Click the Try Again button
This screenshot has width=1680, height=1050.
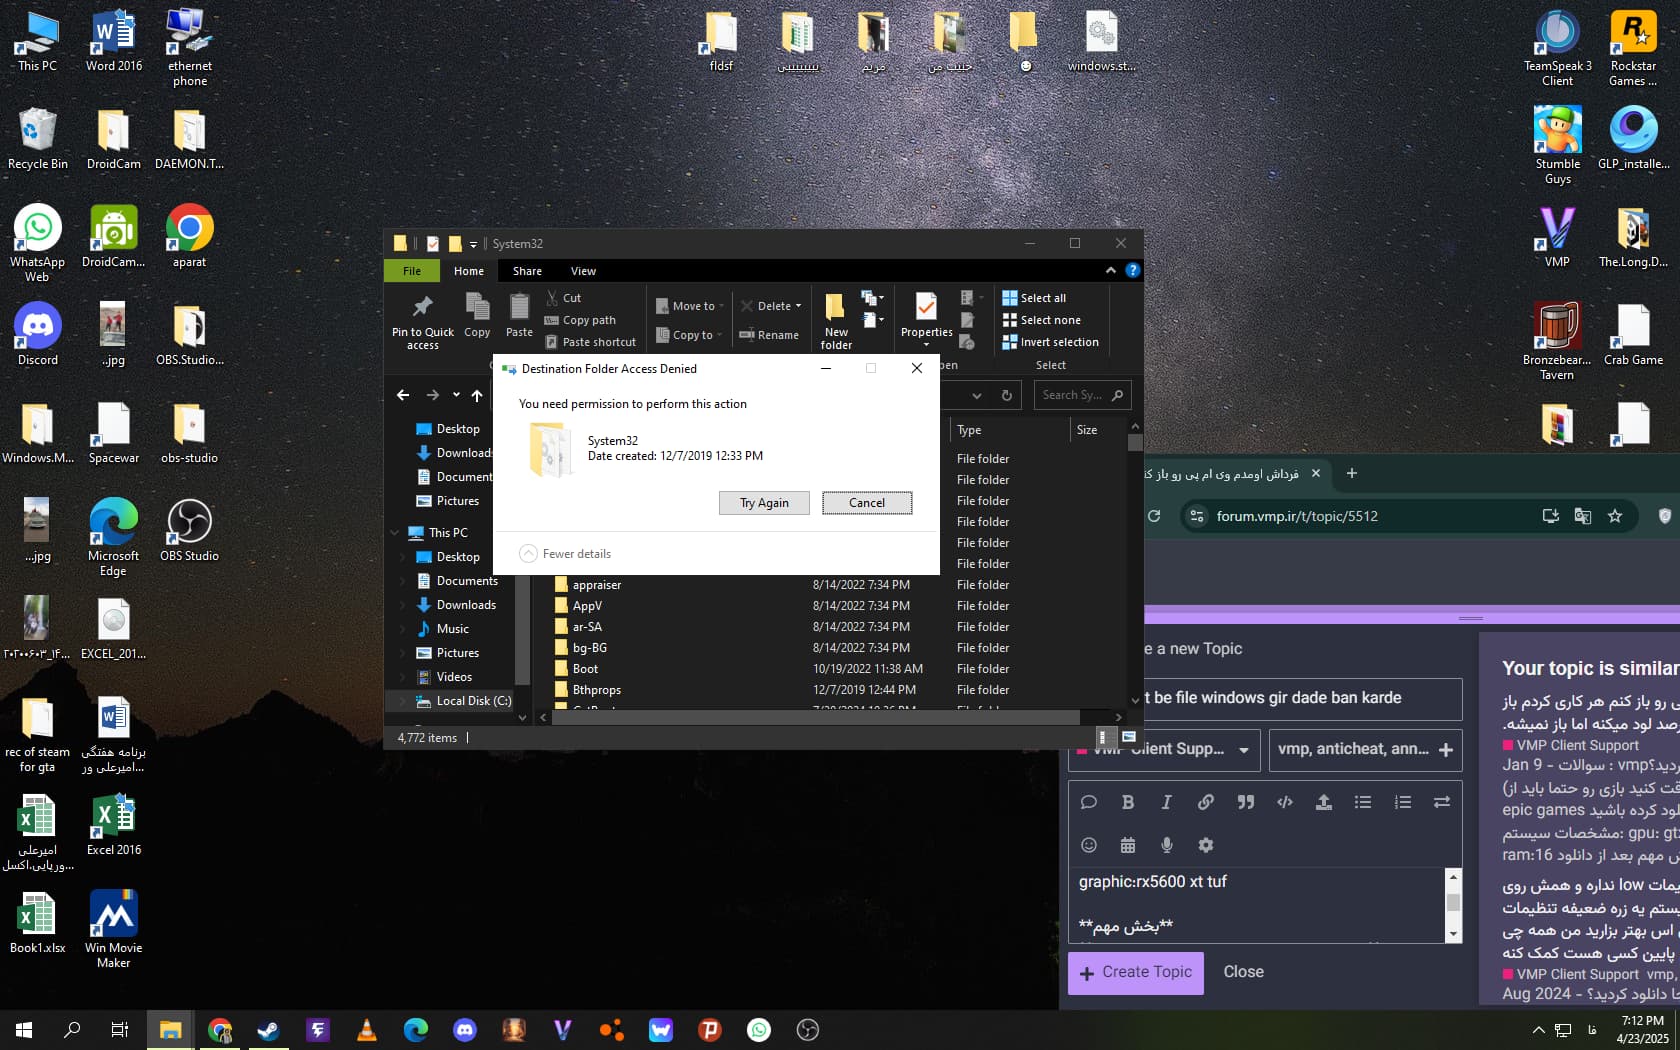pyautogui.click(x=764, y=503)
